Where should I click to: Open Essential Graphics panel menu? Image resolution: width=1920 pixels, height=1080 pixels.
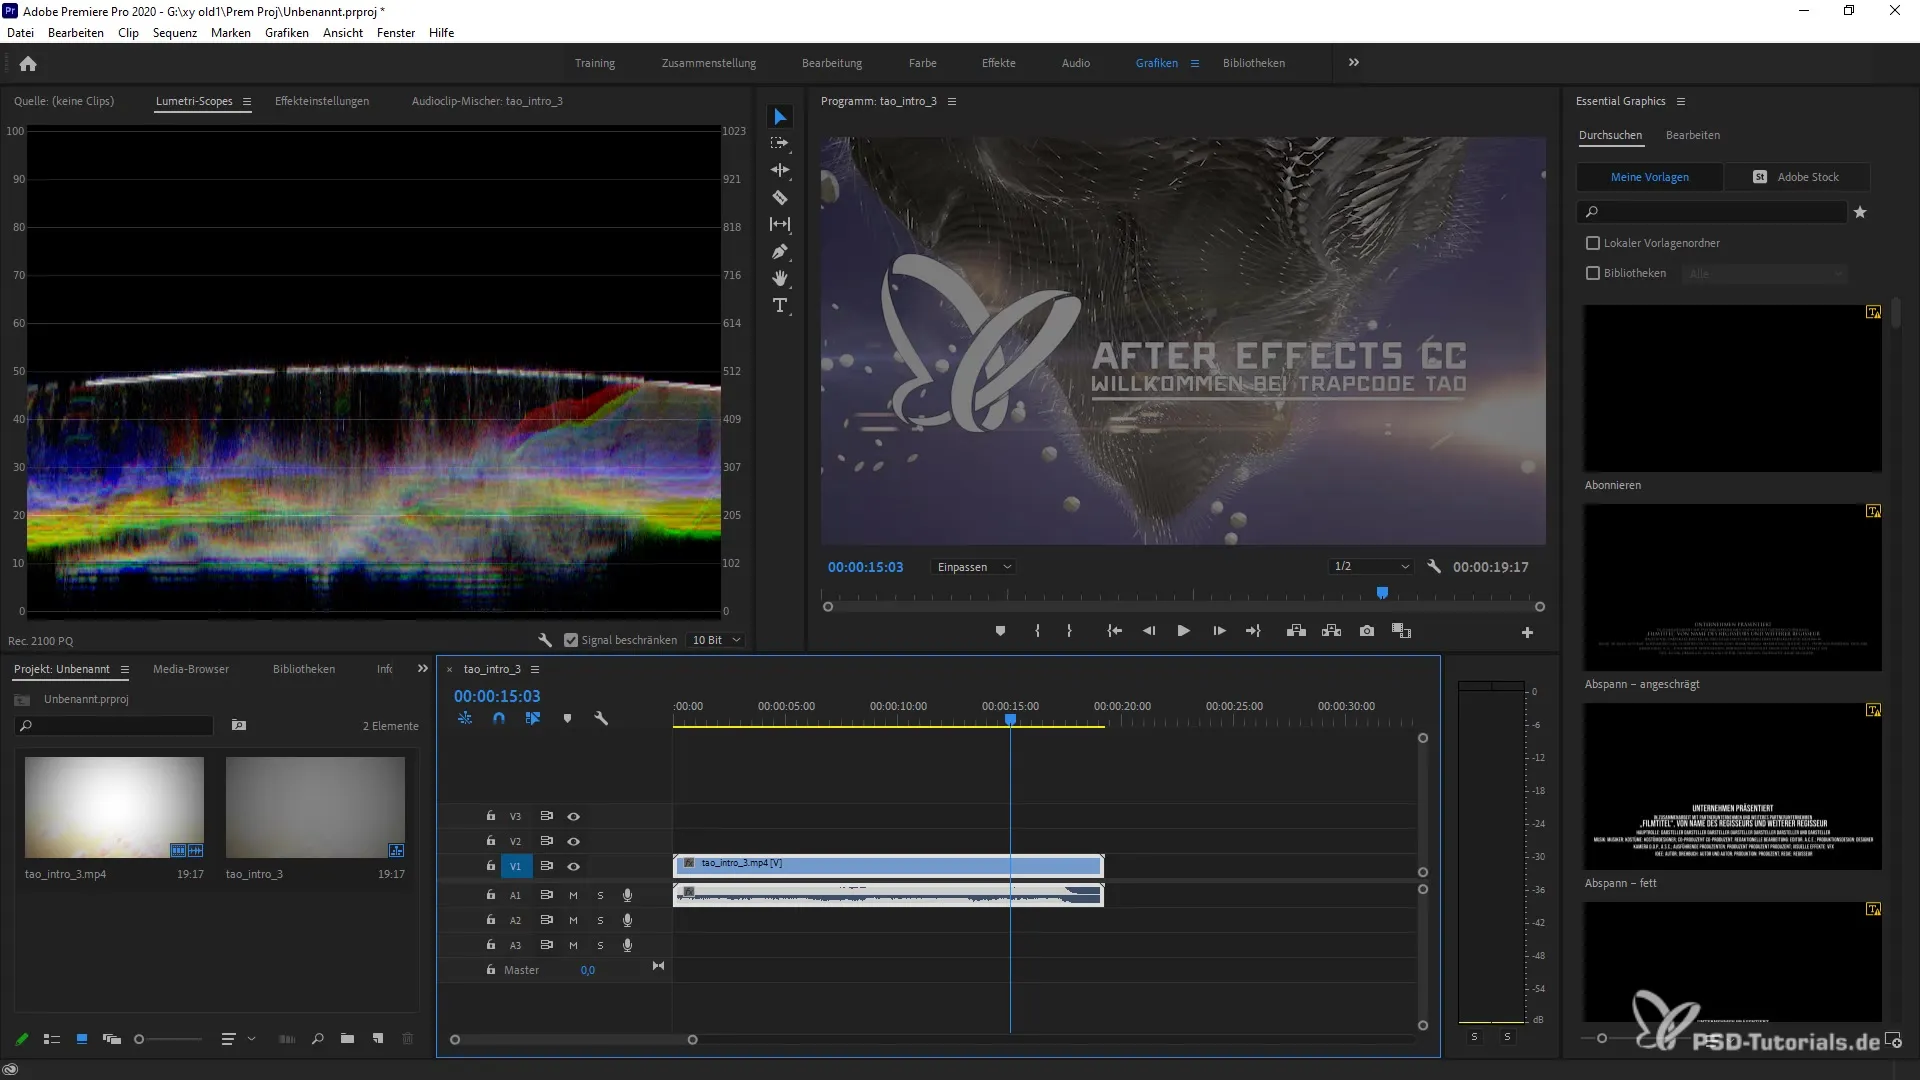coord(1681,101)
